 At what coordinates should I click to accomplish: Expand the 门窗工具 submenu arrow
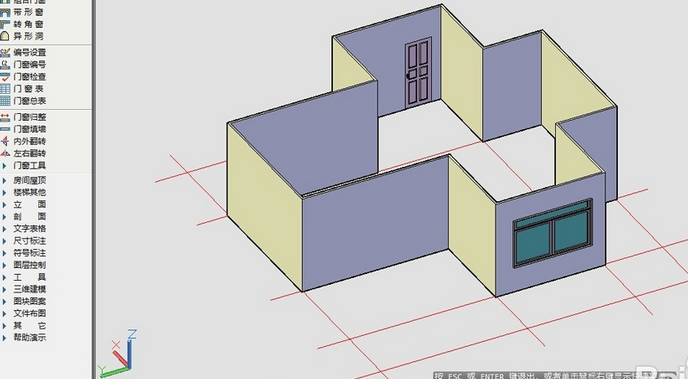point(4,165)
